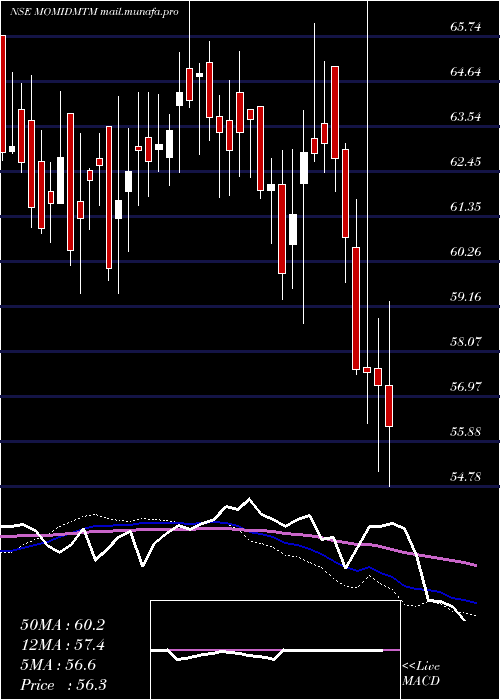Click the NSE MOMIDMTM chart title
500x700 pixels.
94,12
